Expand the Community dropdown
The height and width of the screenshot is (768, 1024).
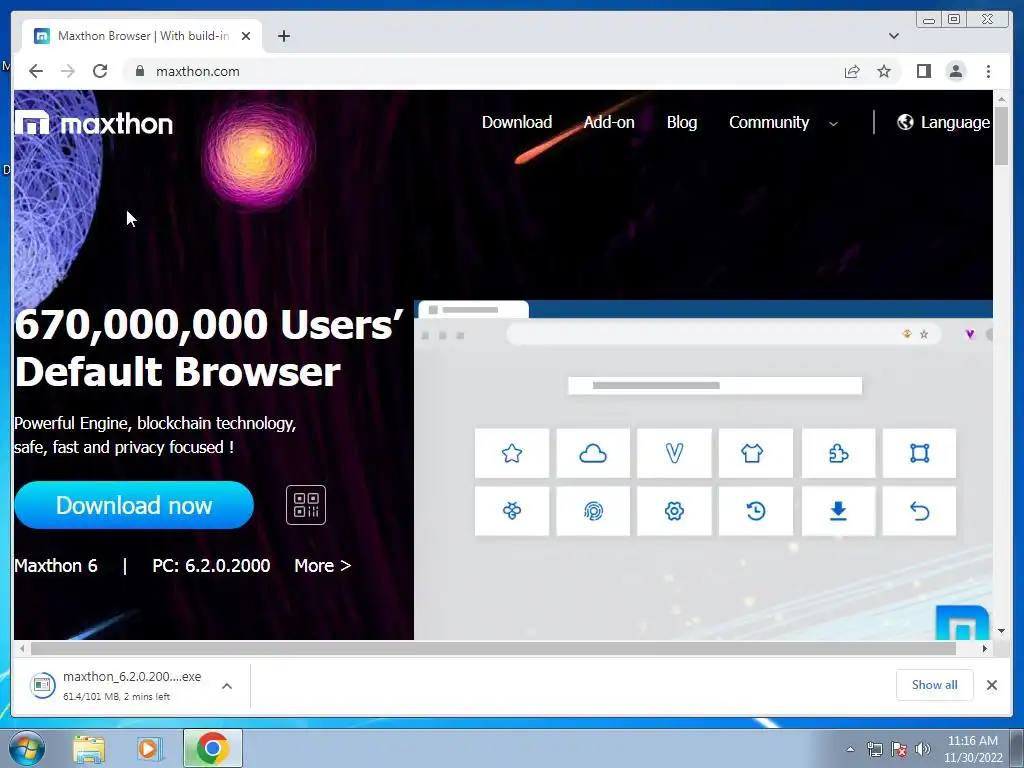pos(783,122)
